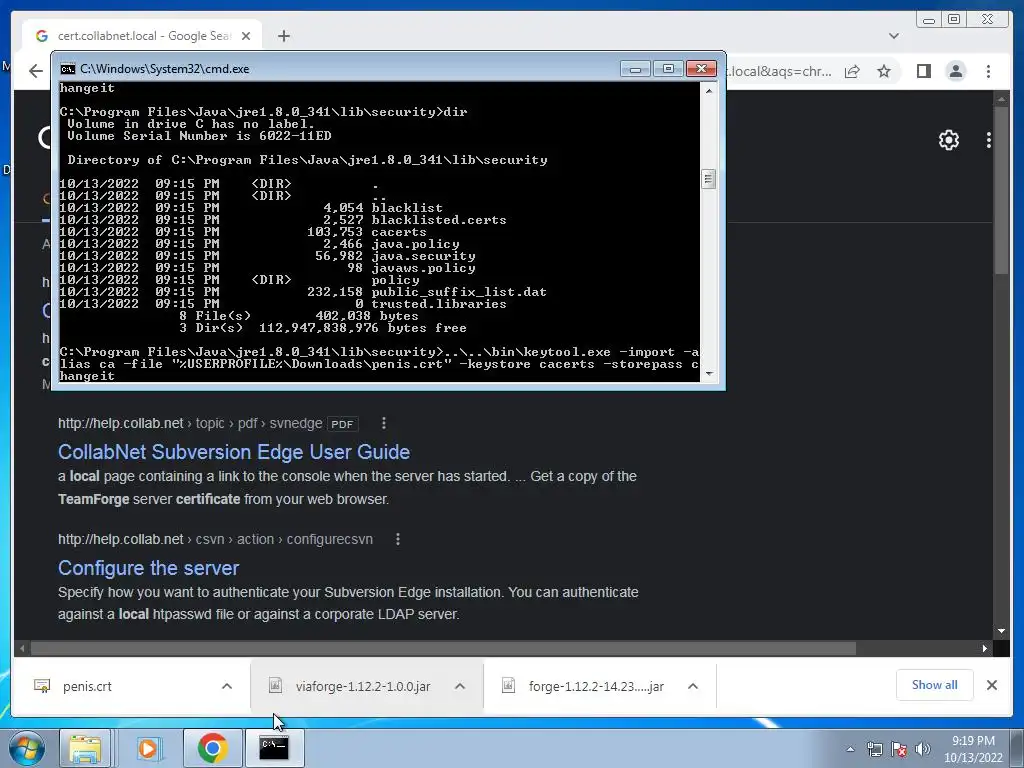Click cacerts filename in cmd output
The height and width of the screenshot is (768, 1024).
click(x=398, y=232)
